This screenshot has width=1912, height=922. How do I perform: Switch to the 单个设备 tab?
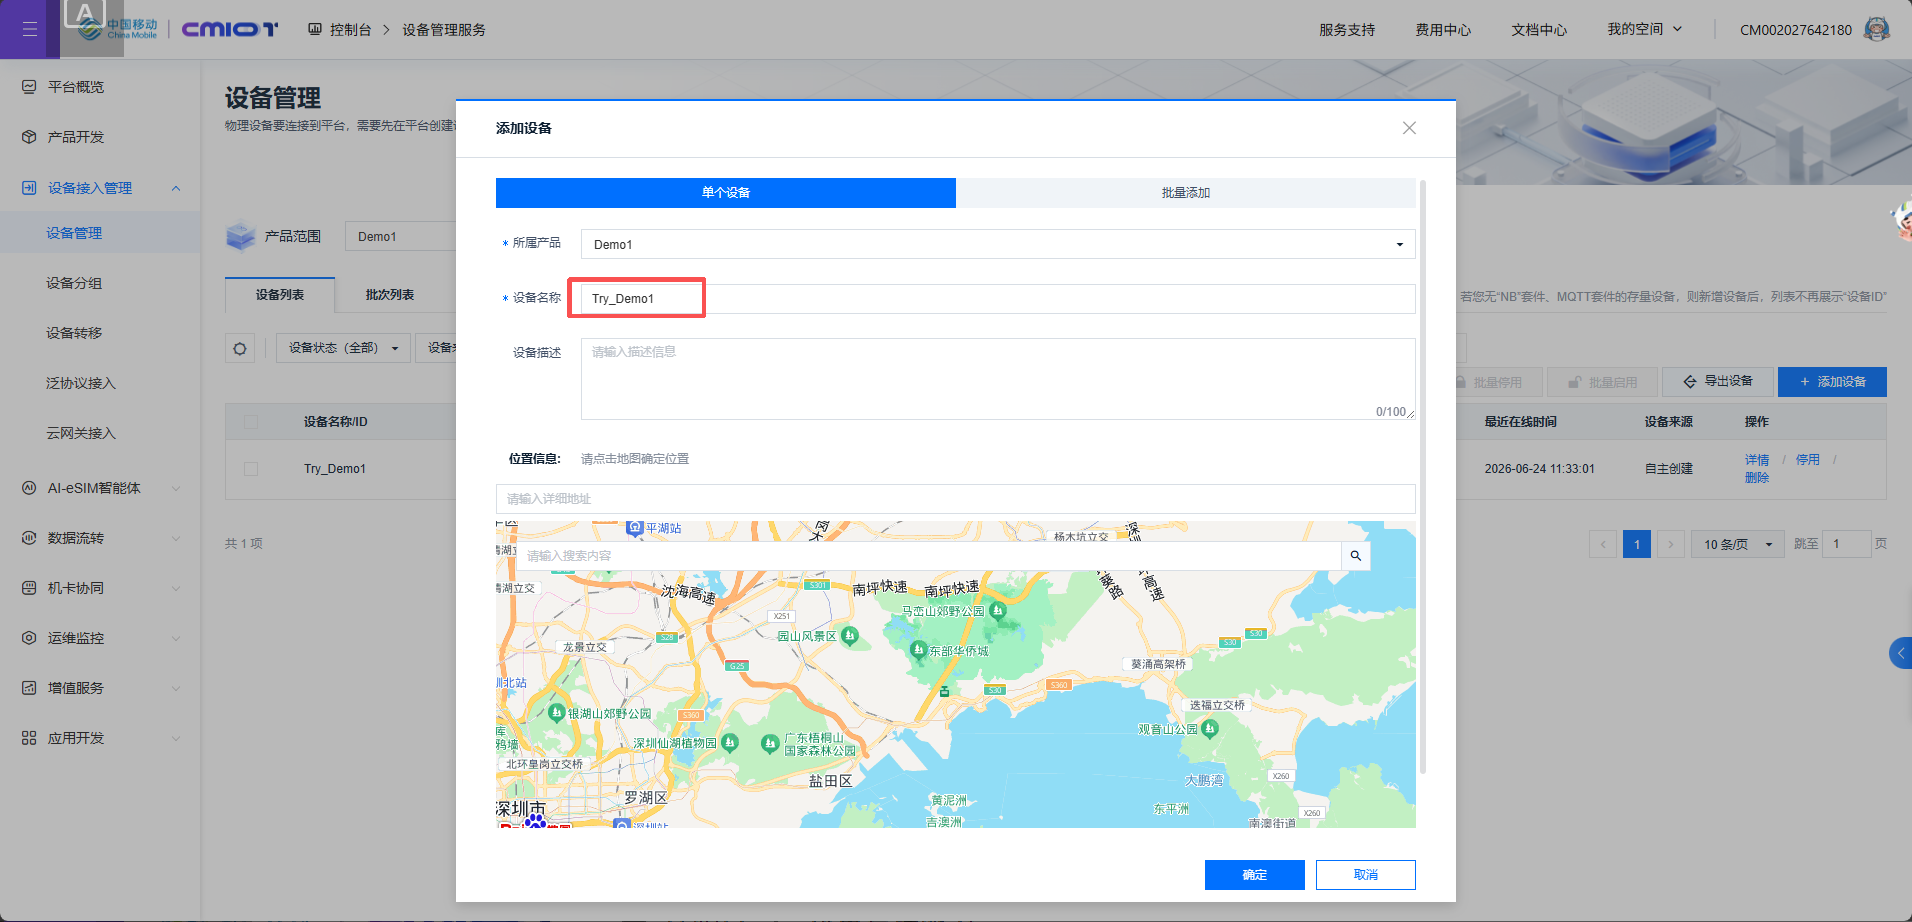726,193
